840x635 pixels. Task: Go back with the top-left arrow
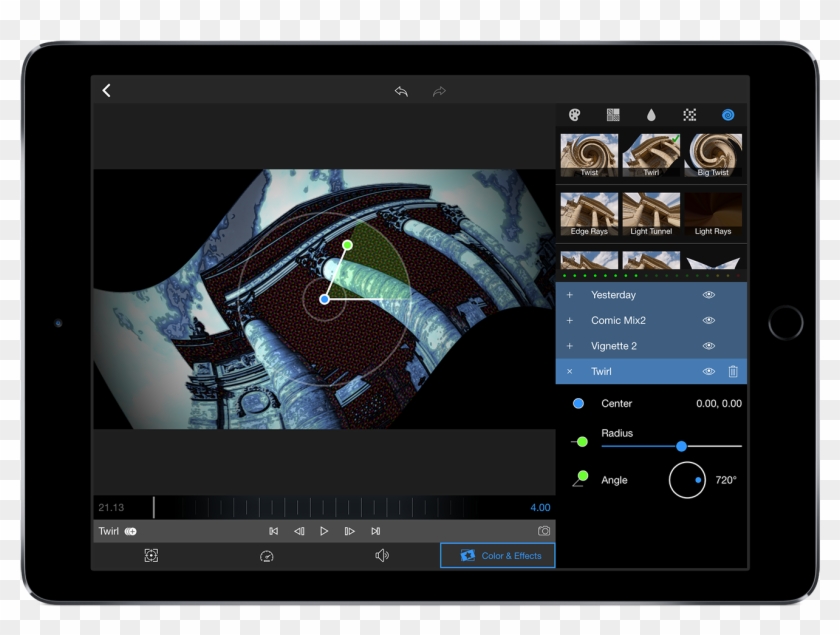(x=107, y=91)
